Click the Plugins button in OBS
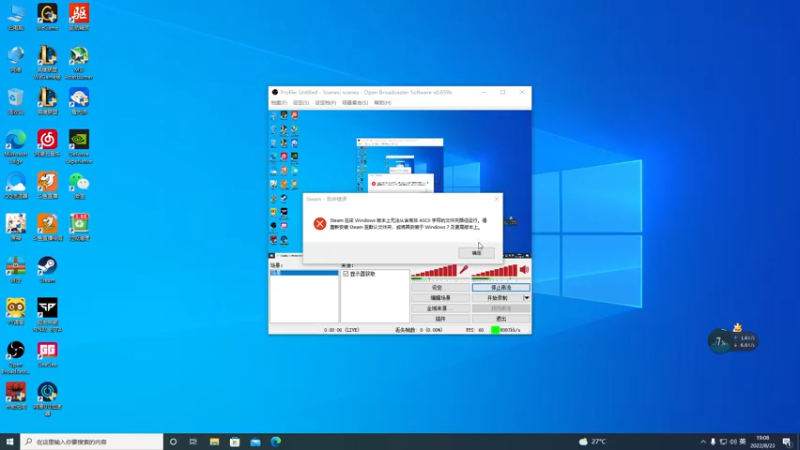The width and height of the screenshot is (800, 450). 440,319
